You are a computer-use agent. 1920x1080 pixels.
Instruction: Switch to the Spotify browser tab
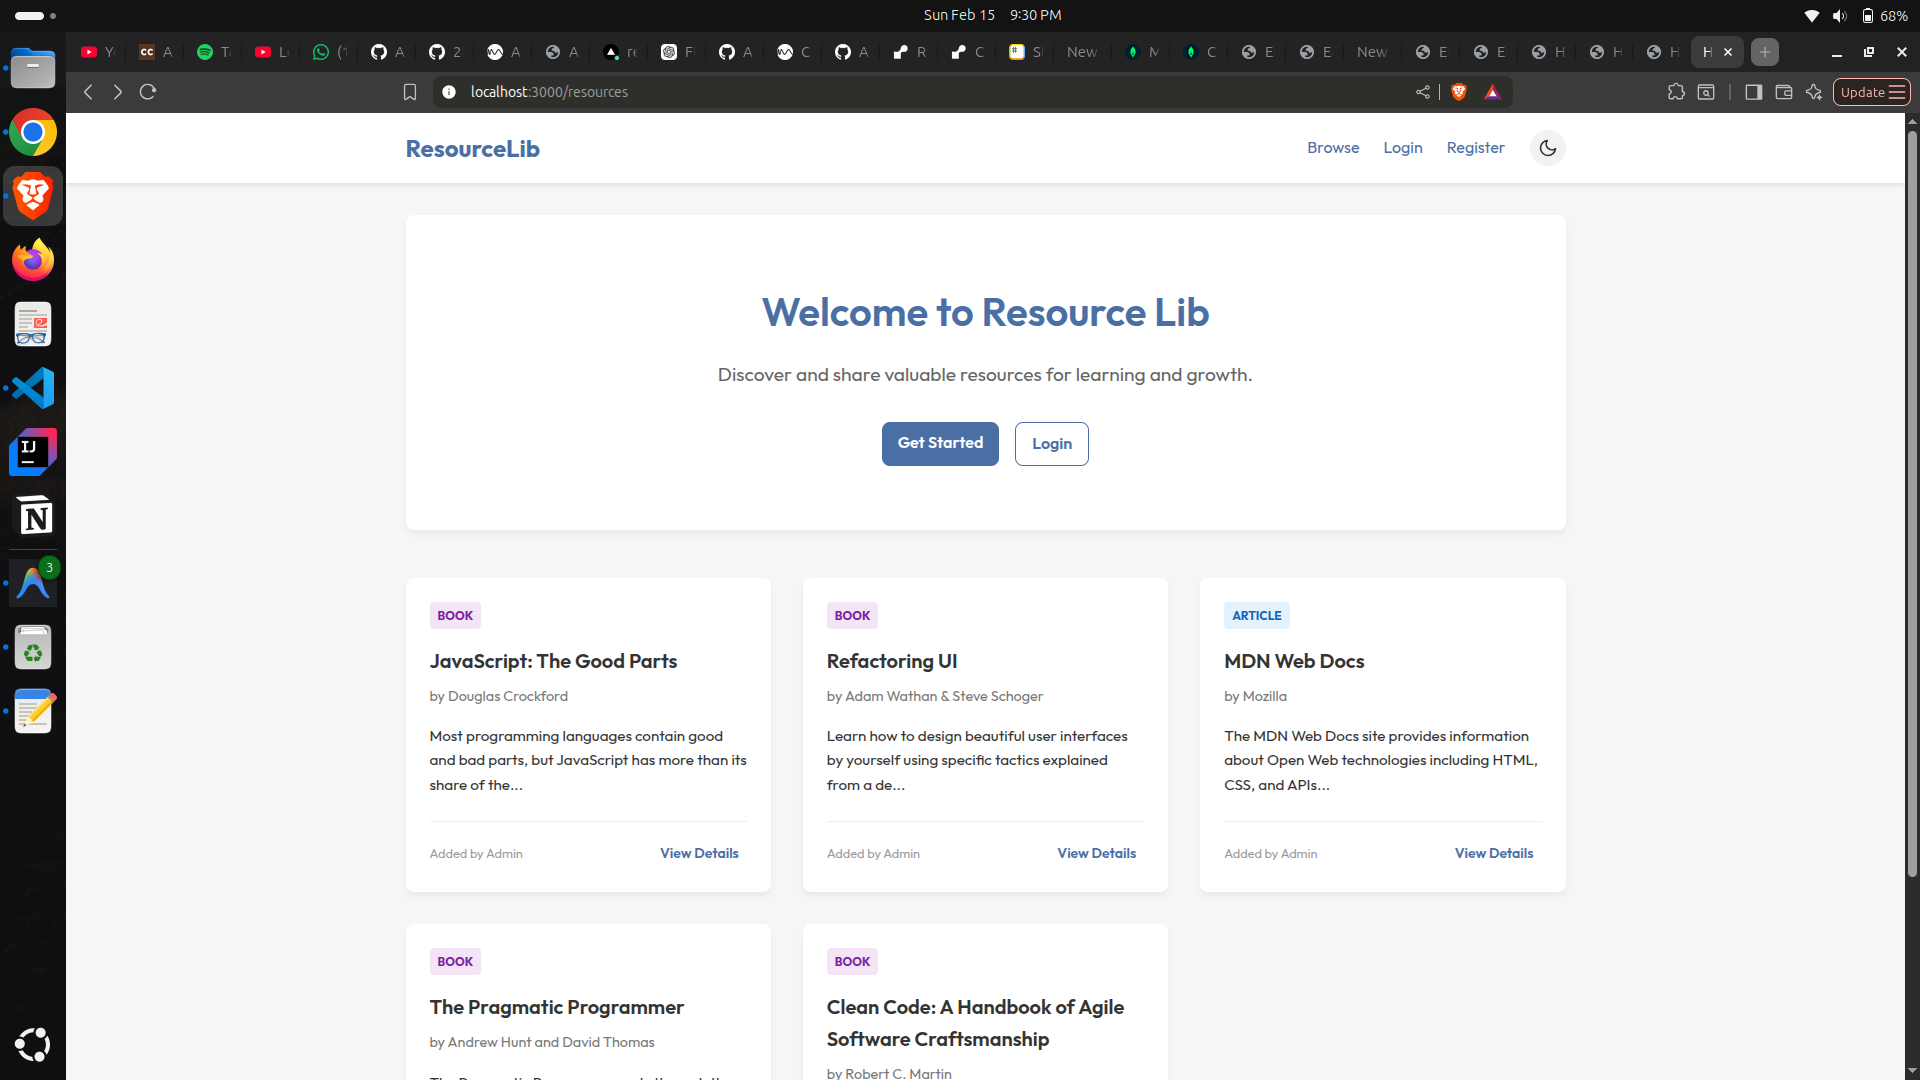click(x=212, y=52)
